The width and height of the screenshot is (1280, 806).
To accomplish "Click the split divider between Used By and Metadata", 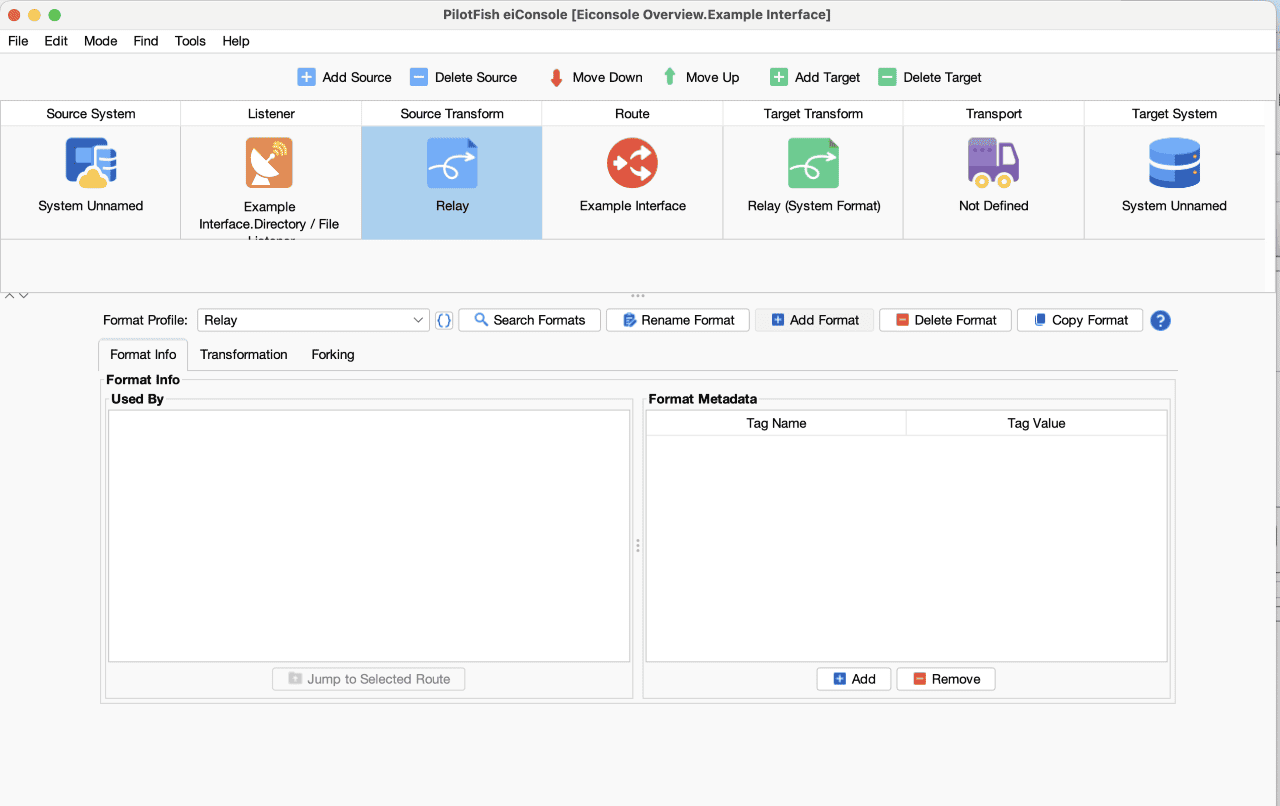I will coord(638,546).
